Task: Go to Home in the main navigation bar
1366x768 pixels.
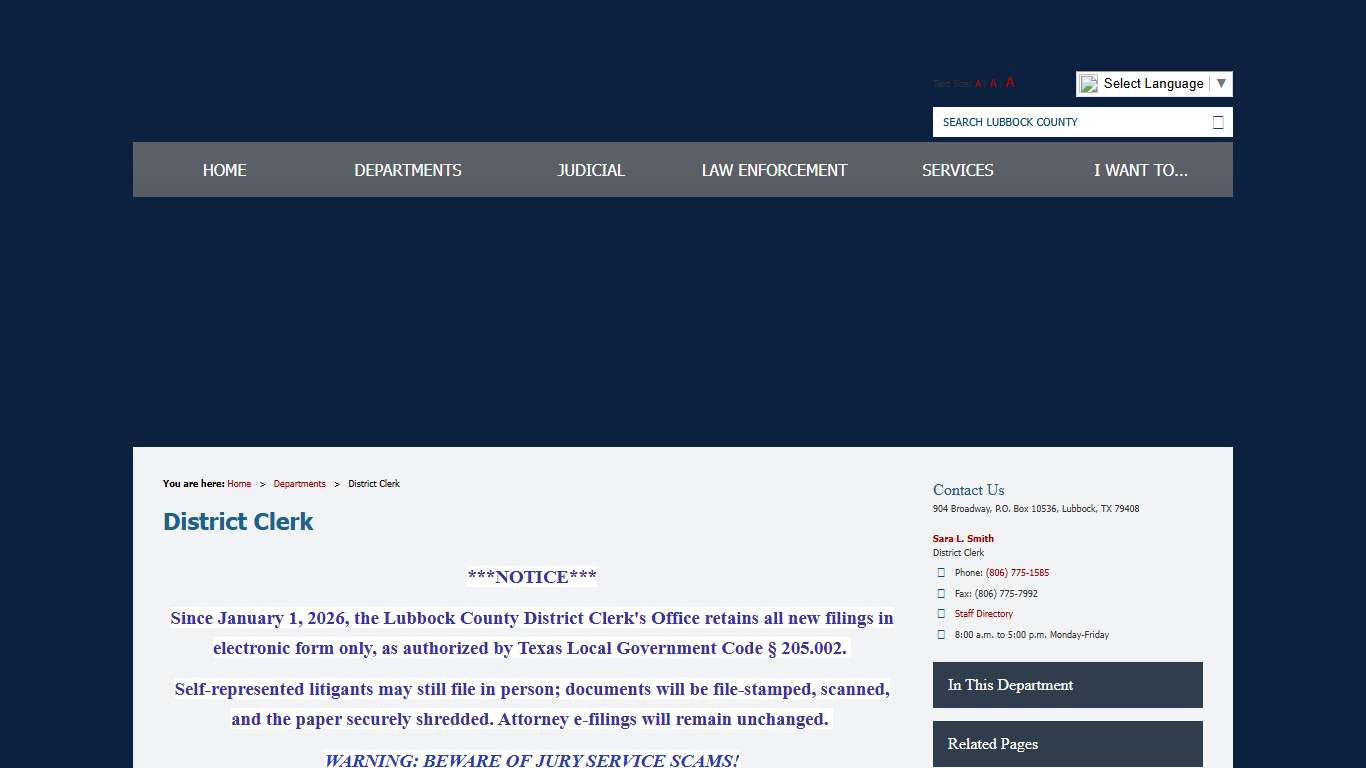Action: point(224,170)
